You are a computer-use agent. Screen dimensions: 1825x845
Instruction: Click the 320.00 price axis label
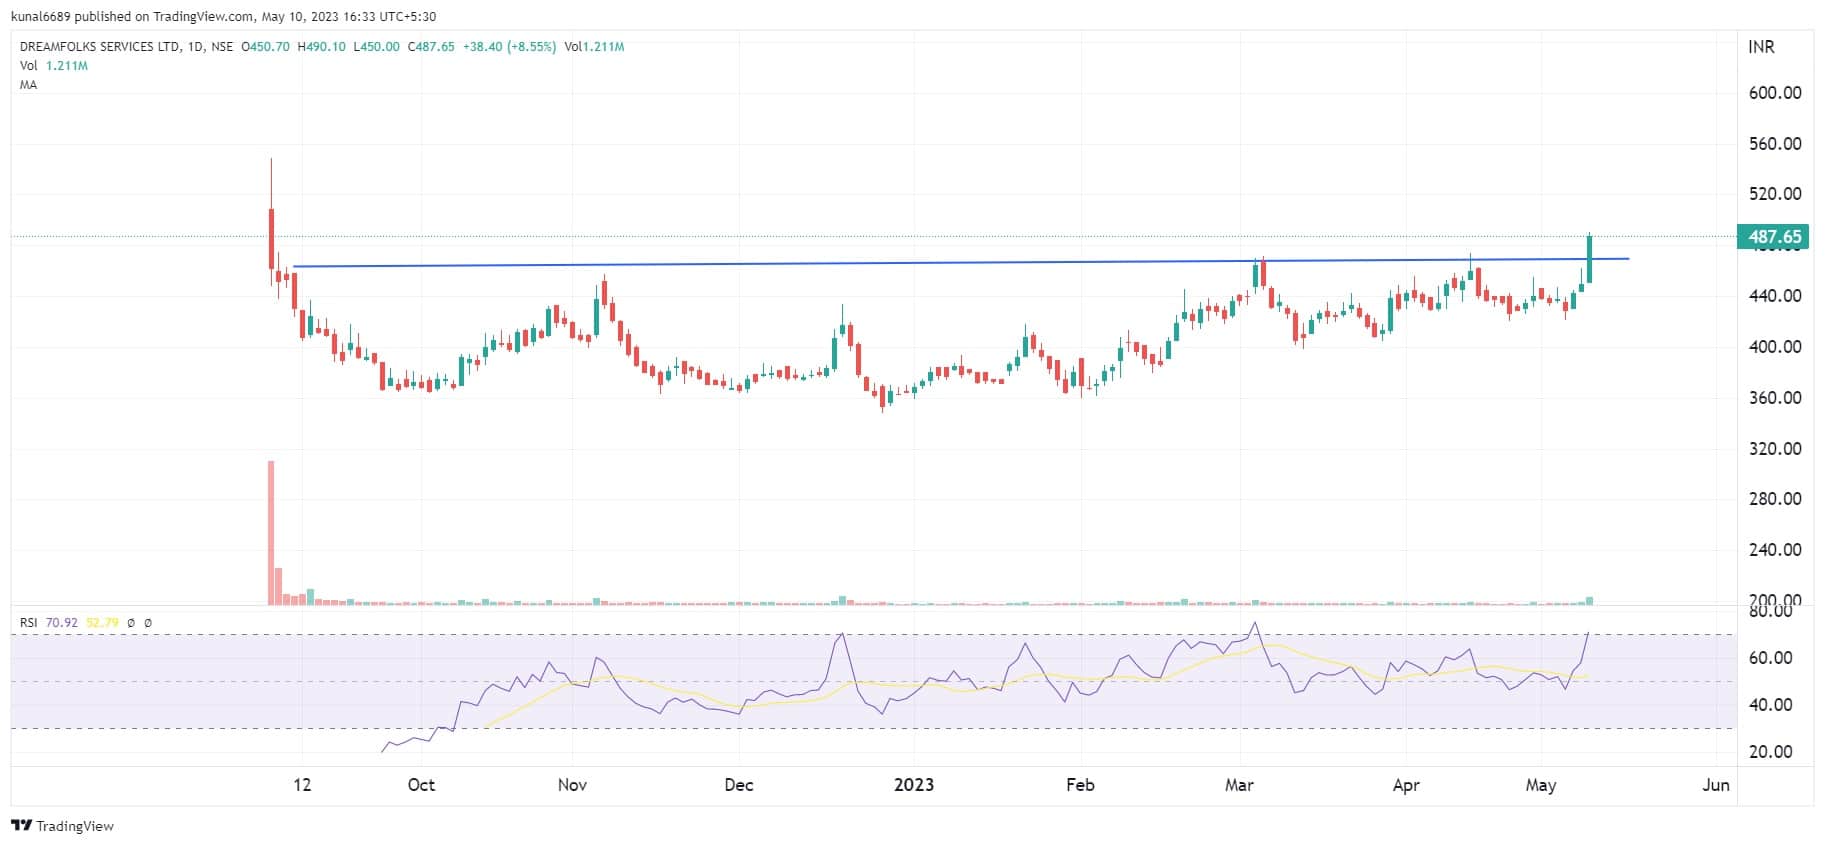pyautogui.click(x=1775, y=449)
